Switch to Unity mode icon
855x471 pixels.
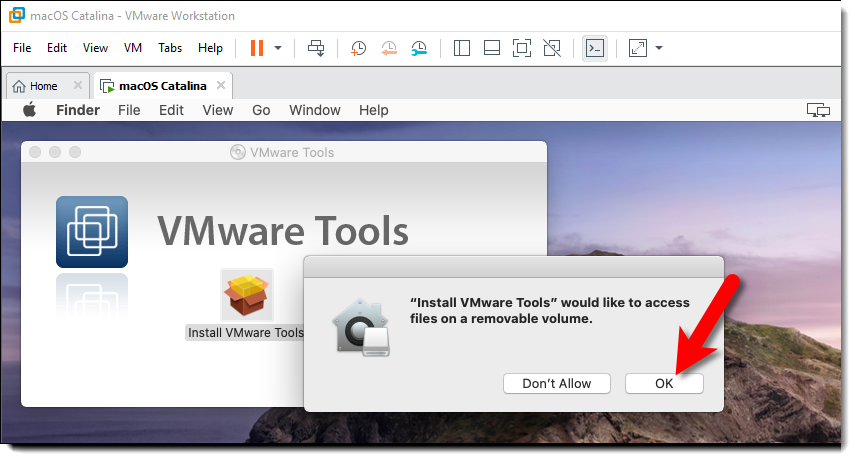552,48
